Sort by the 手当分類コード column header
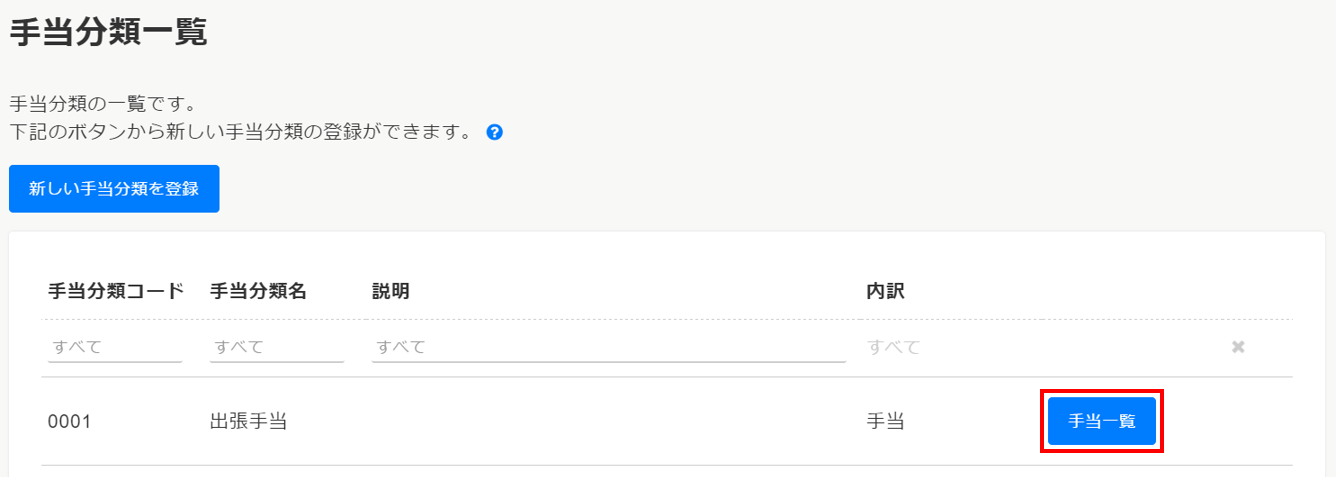 click(x=116, y=291)
